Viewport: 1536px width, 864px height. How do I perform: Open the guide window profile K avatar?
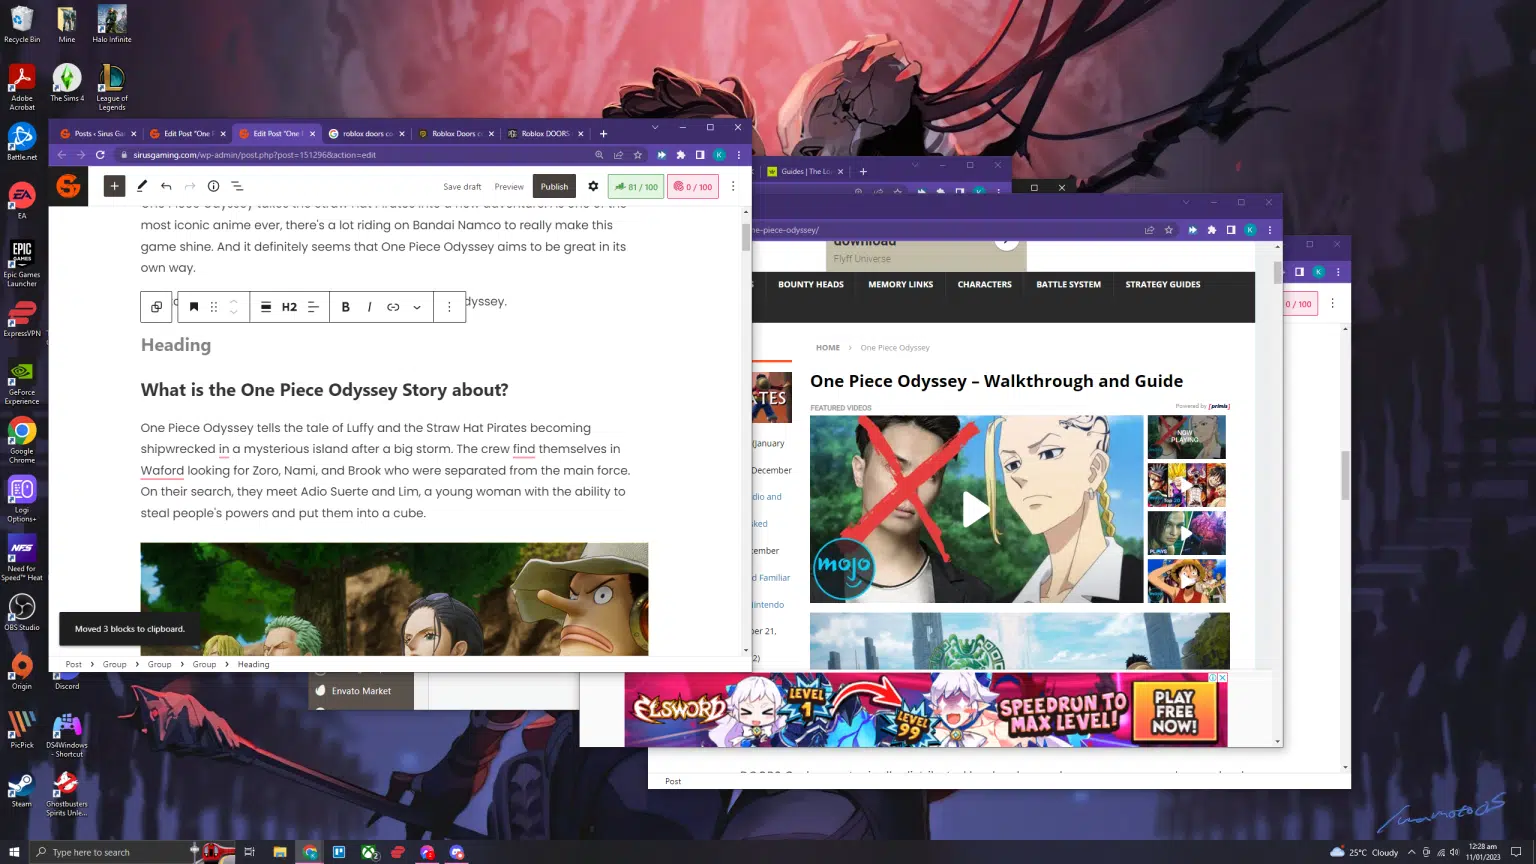(x=1250, y=230)
